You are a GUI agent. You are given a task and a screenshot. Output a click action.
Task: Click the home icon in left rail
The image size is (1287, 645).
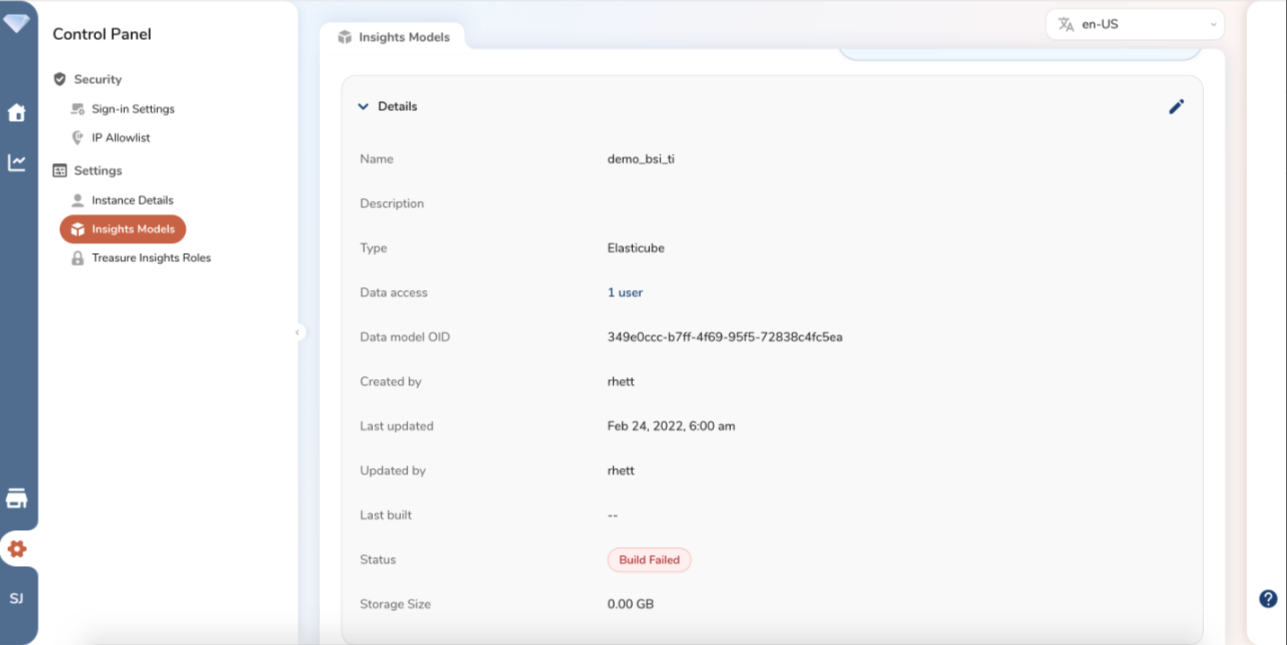(17, 113)
